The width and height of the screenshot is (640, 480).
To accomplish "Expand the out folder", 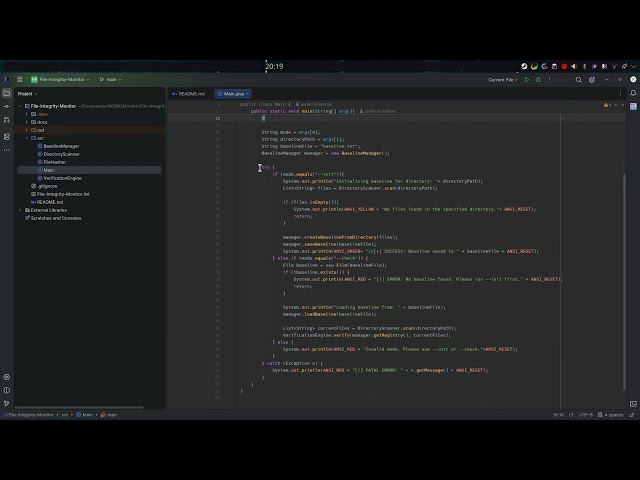I will [x=27, y=130].
